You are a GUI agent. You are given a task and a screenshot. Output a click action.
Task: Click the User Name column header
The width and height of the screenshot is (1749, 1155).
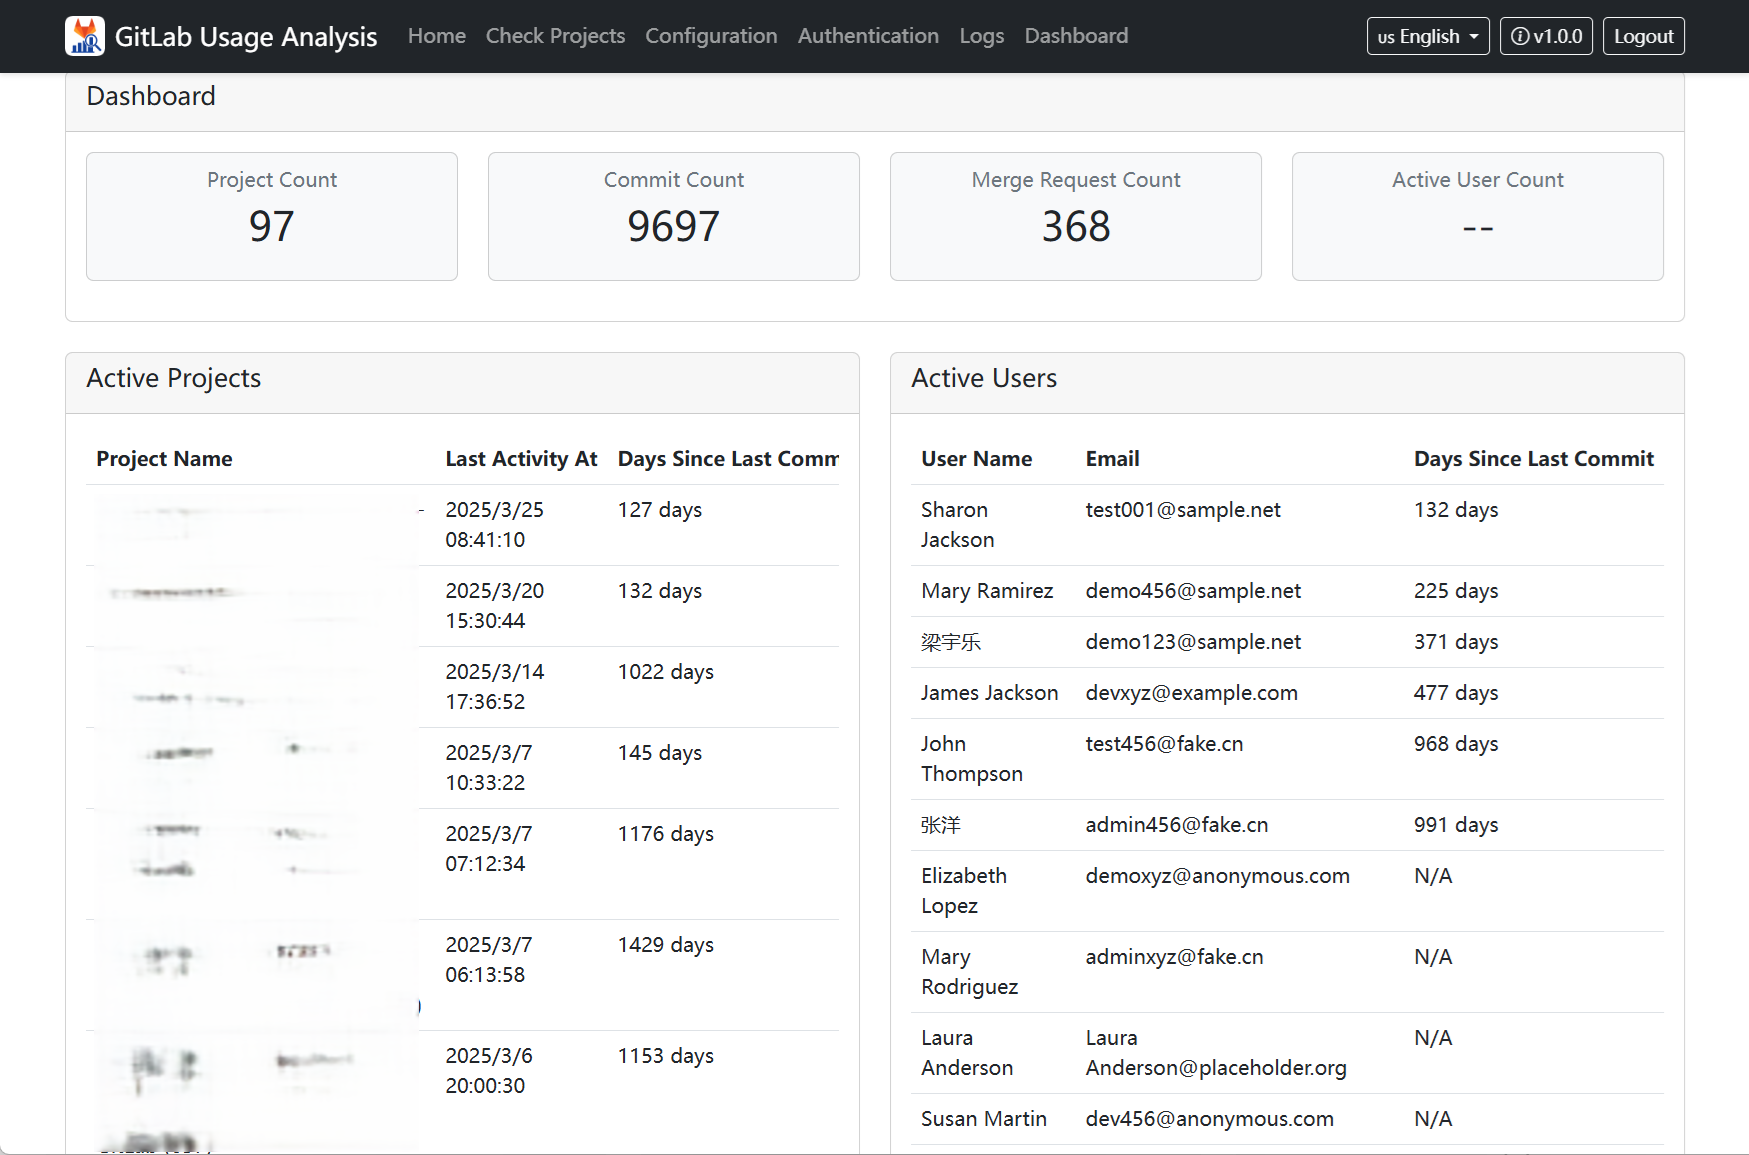click(976, 459)
